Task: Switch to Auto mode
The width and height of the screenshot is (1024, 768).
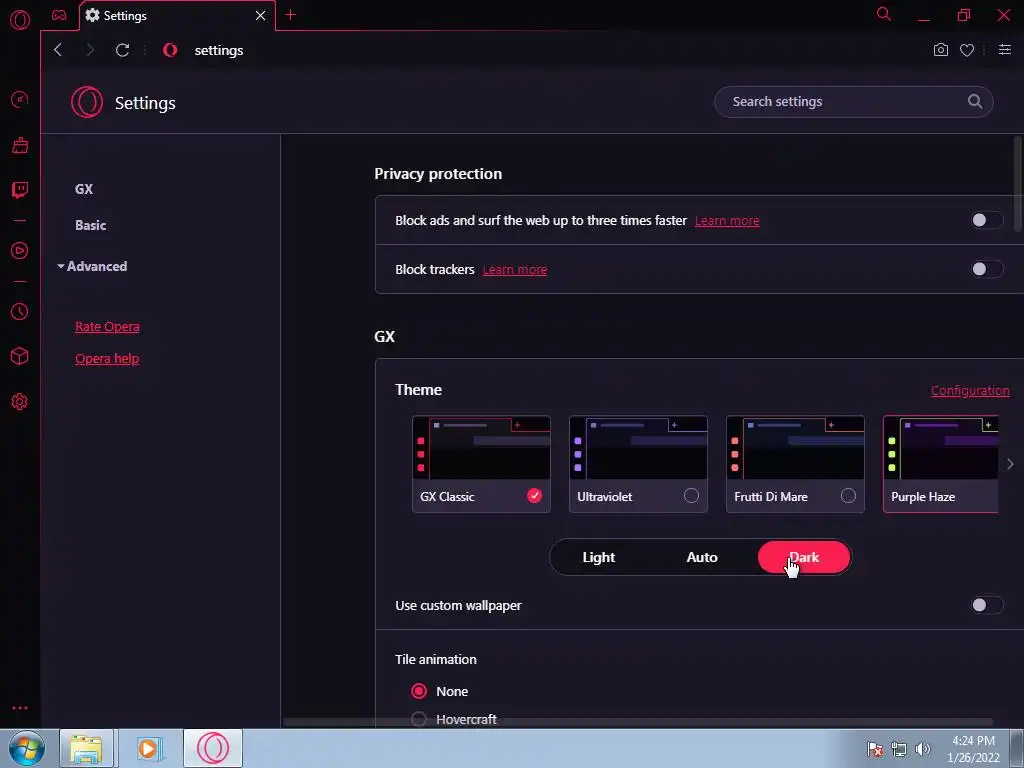Action: [x=702, y=557]
